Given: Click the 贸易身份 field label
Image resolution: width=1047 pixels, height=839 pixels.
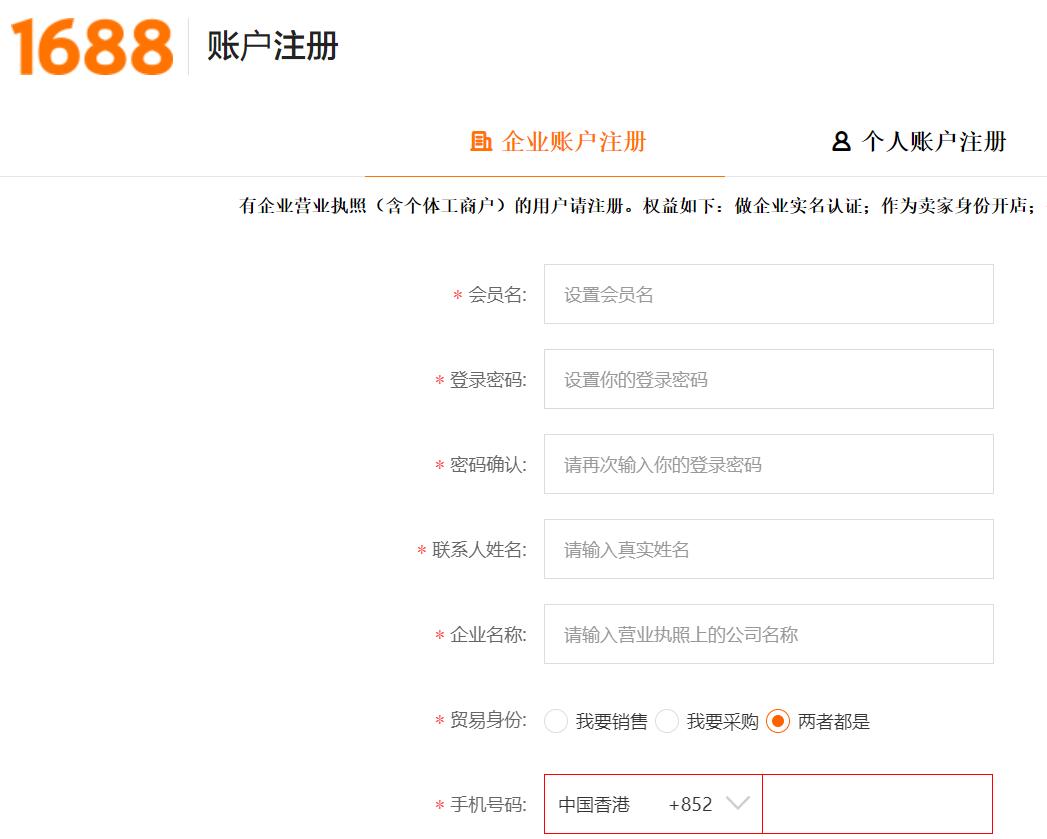Looking at the screenshot, I should (x=487, y=721).
